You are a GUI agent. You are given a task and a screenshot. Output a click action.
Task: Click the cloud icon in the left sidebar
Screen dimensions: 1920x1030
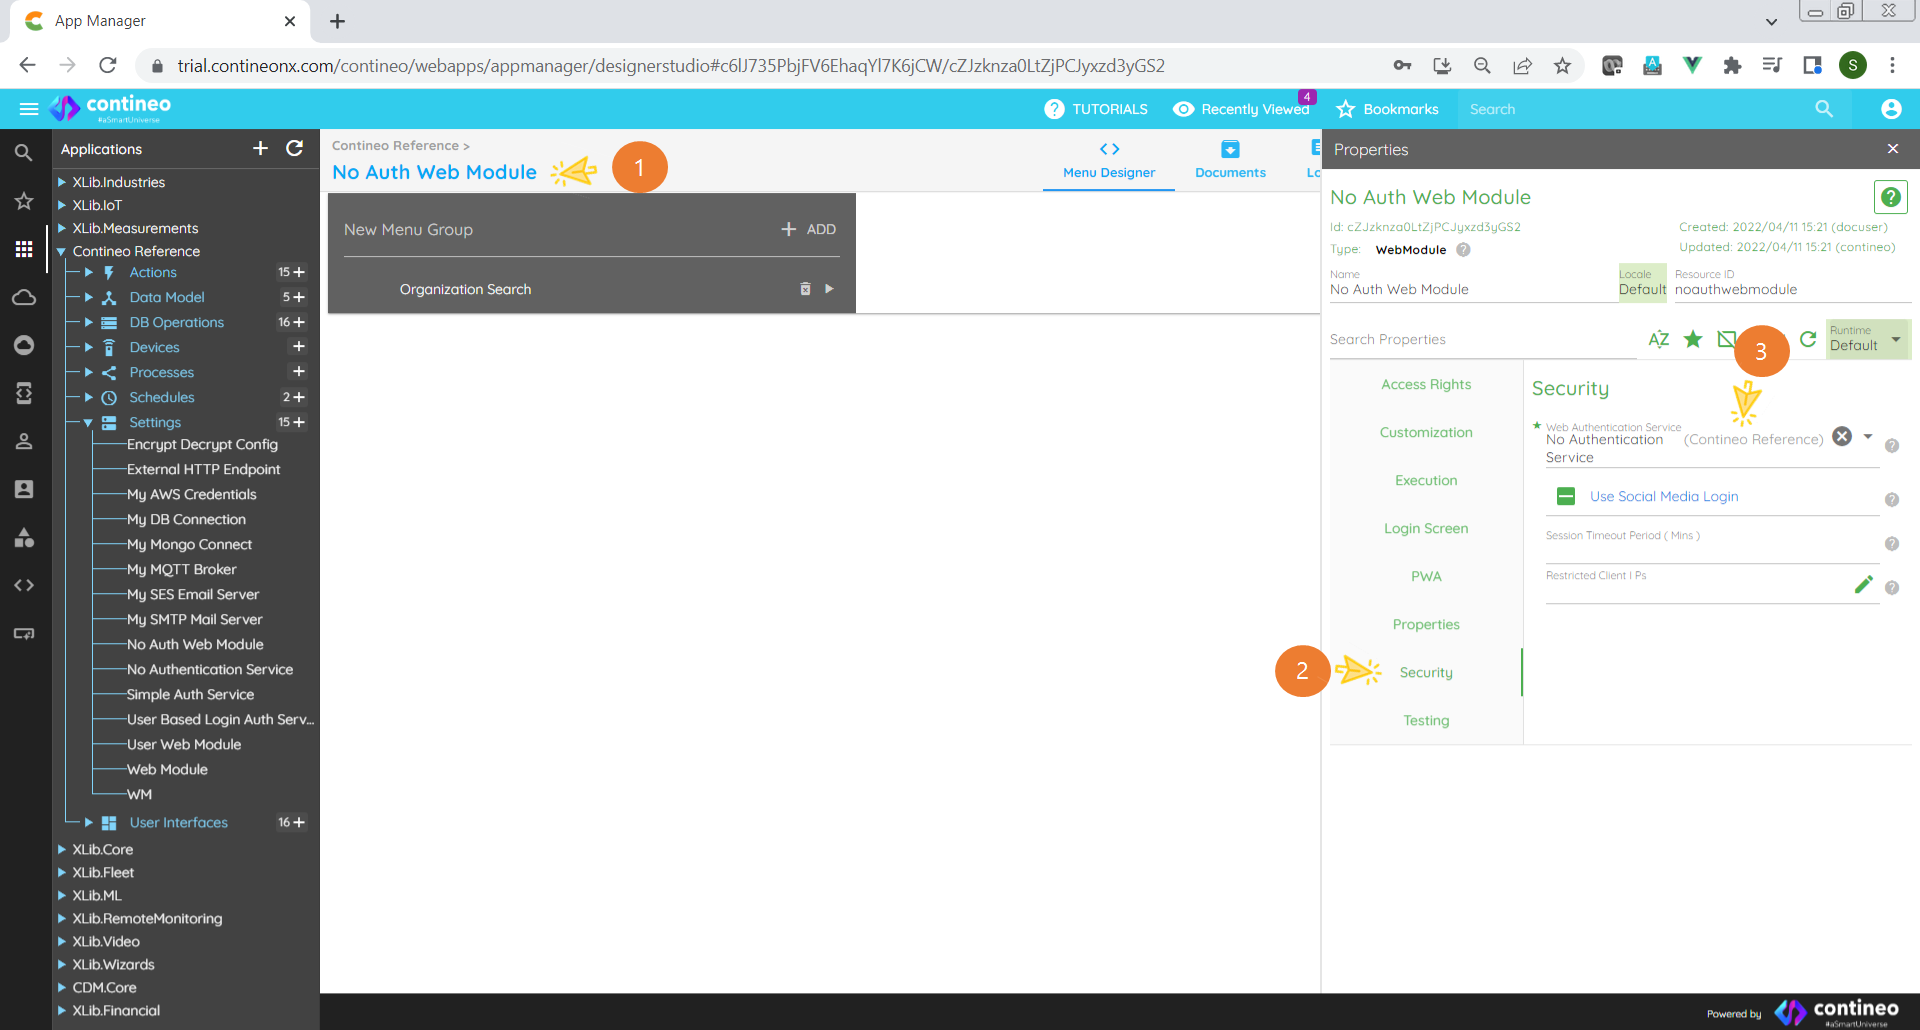pos(23,297)
